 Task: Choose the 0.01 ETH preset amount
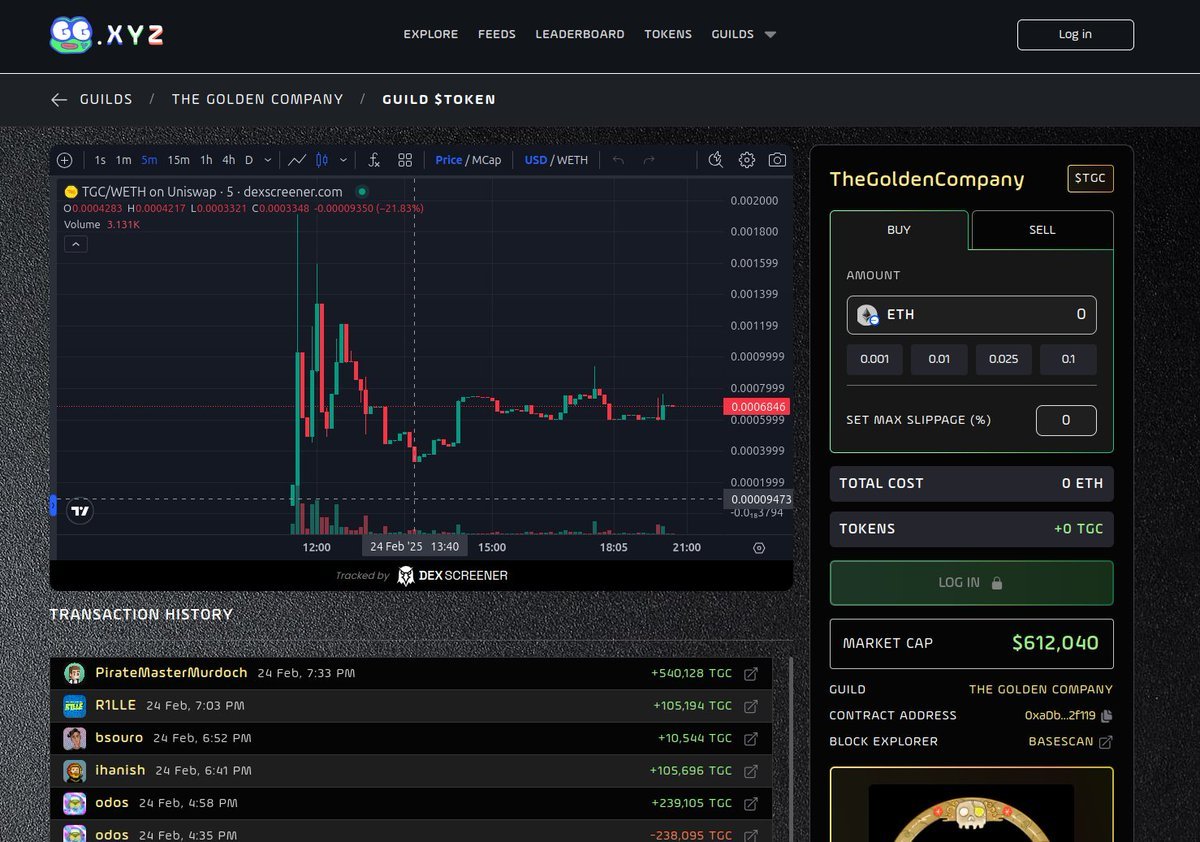(x=939, y=359)
